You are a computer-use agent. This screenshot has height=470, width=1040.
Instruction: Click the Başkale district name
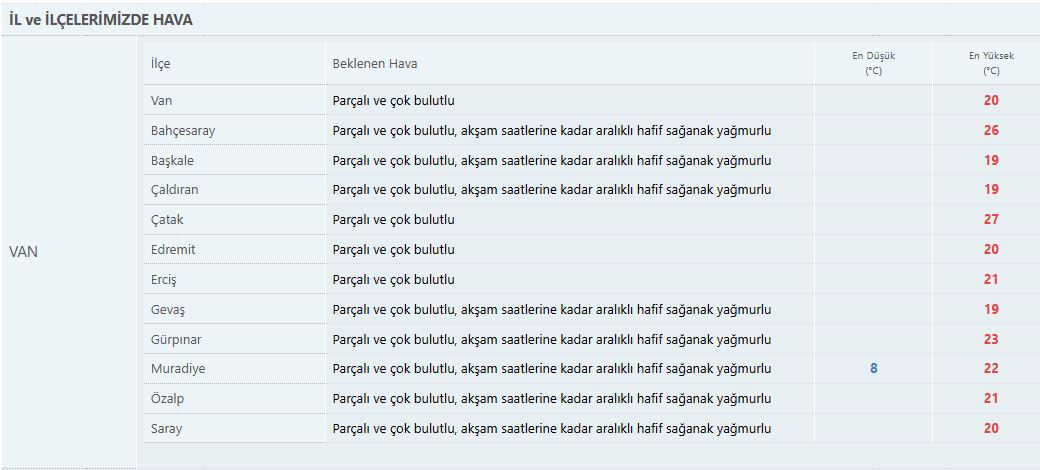click(172, 161)
